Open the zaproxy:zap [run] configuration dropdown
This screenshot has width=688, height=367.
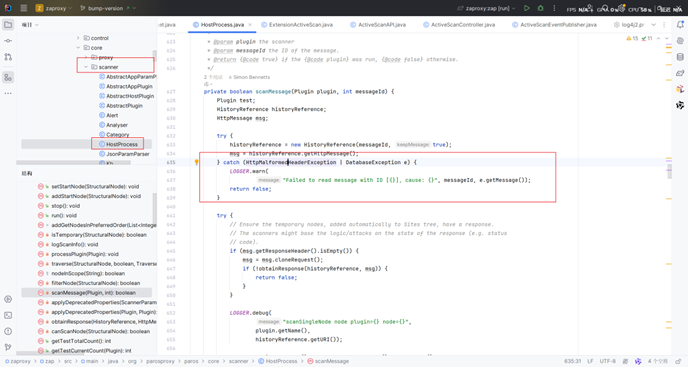[x=486, y=8]
